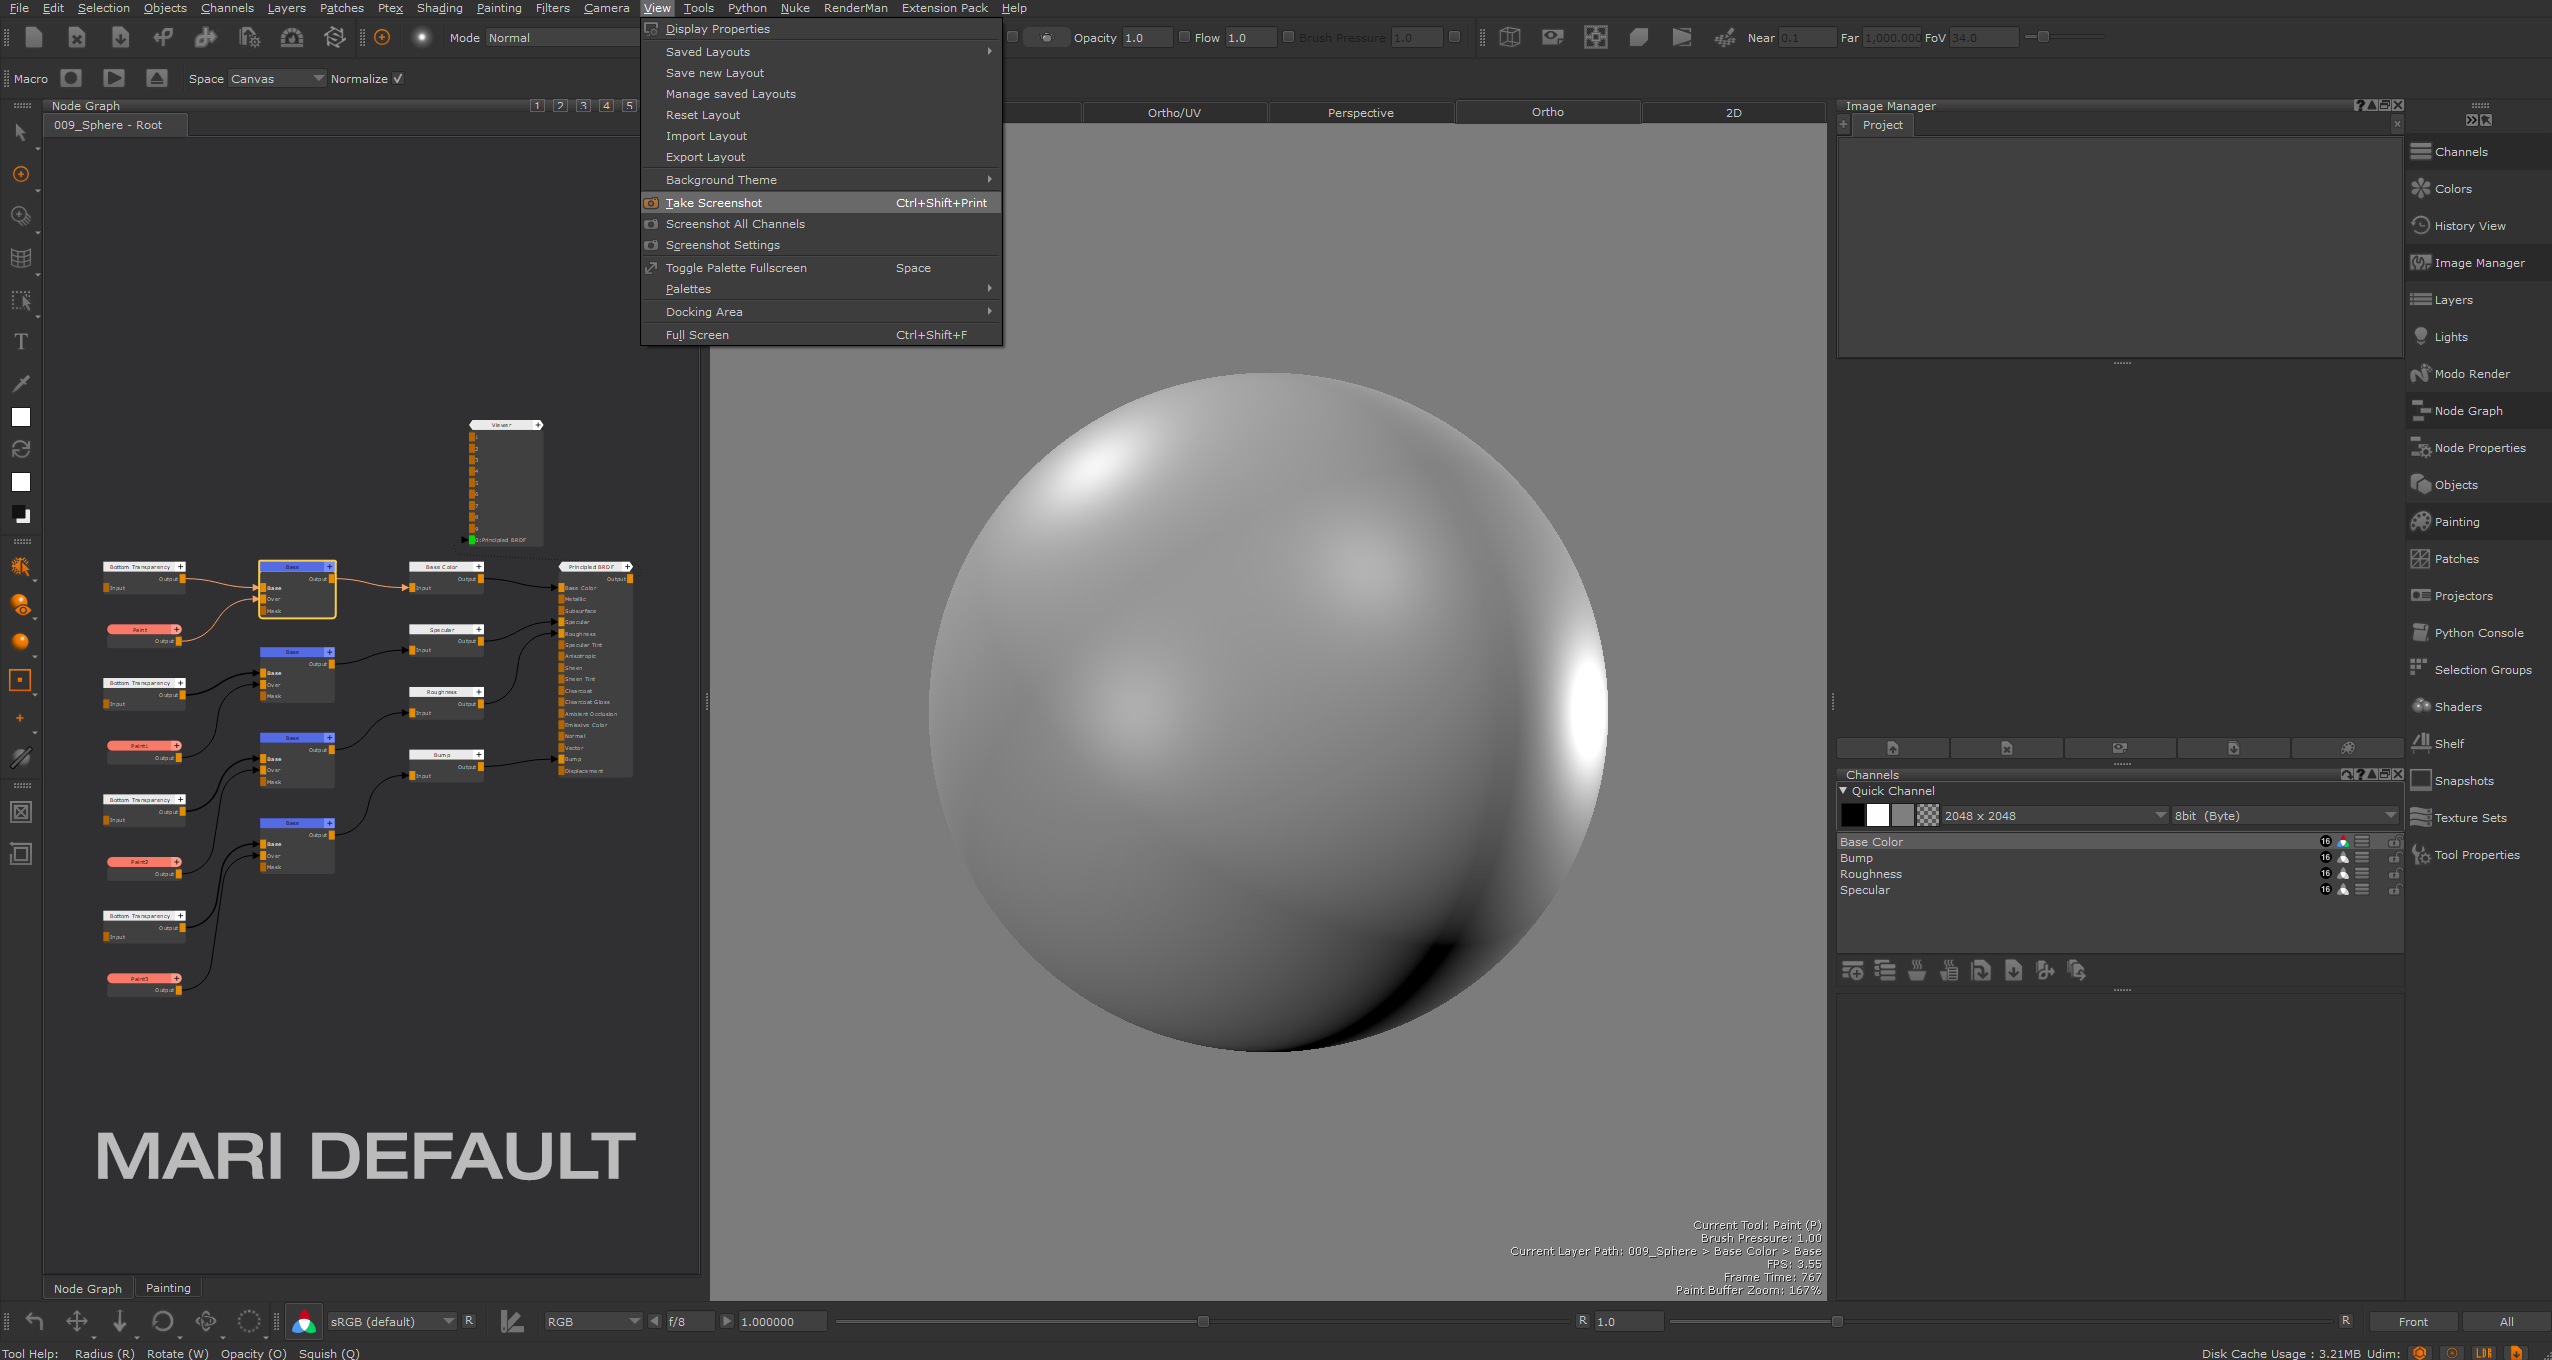Click the Shaders palette icon
This screenshot has height=1360, width=2552.
(x=2420, y=706)
